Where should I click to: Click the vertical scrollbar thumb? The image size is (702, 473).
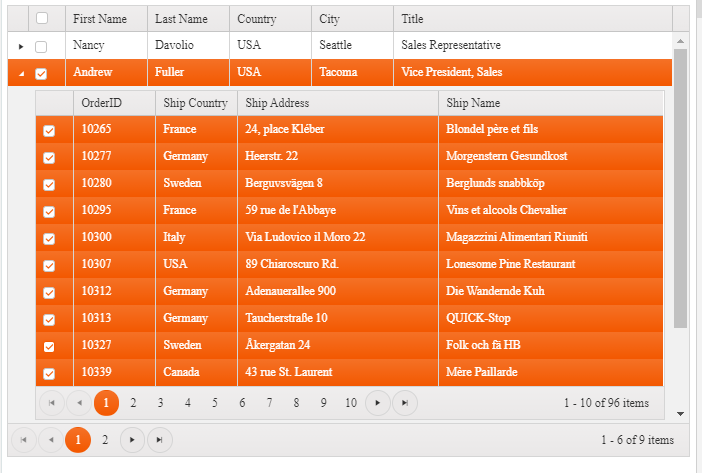[x=680, y=190]
